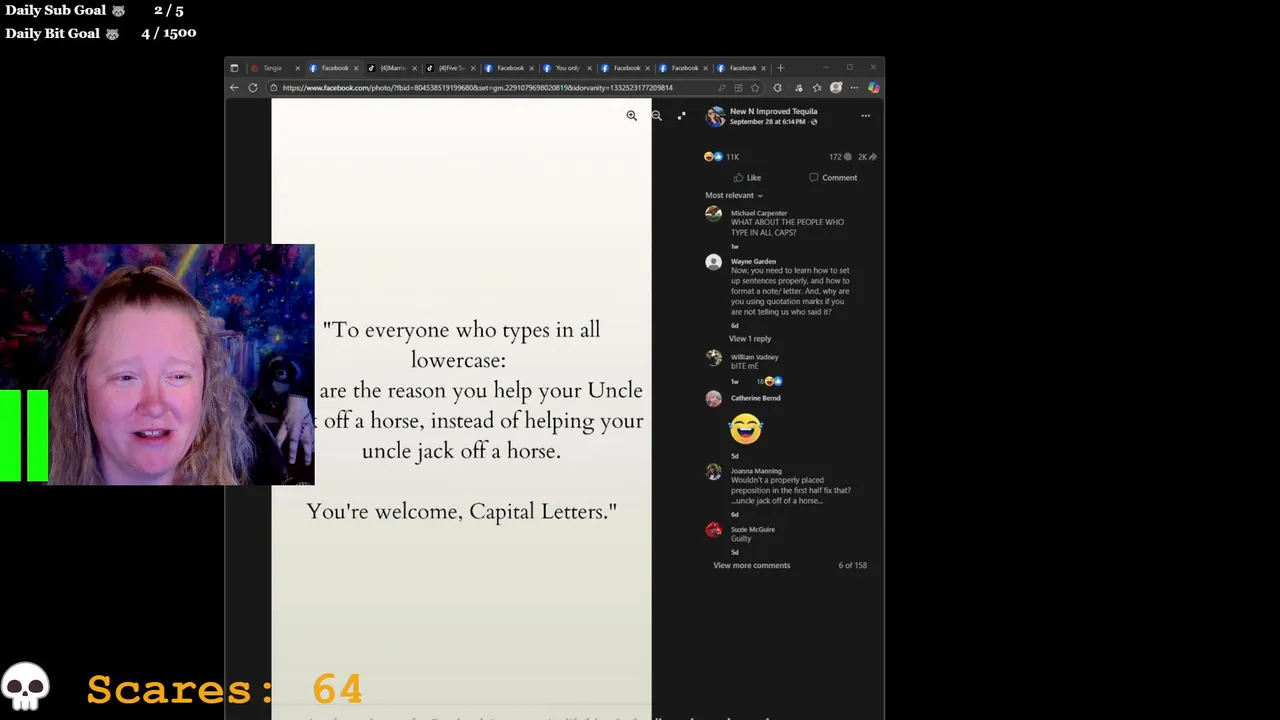Open Wayne Garden's avatar
1280x720 pixels.
(713, 262)
